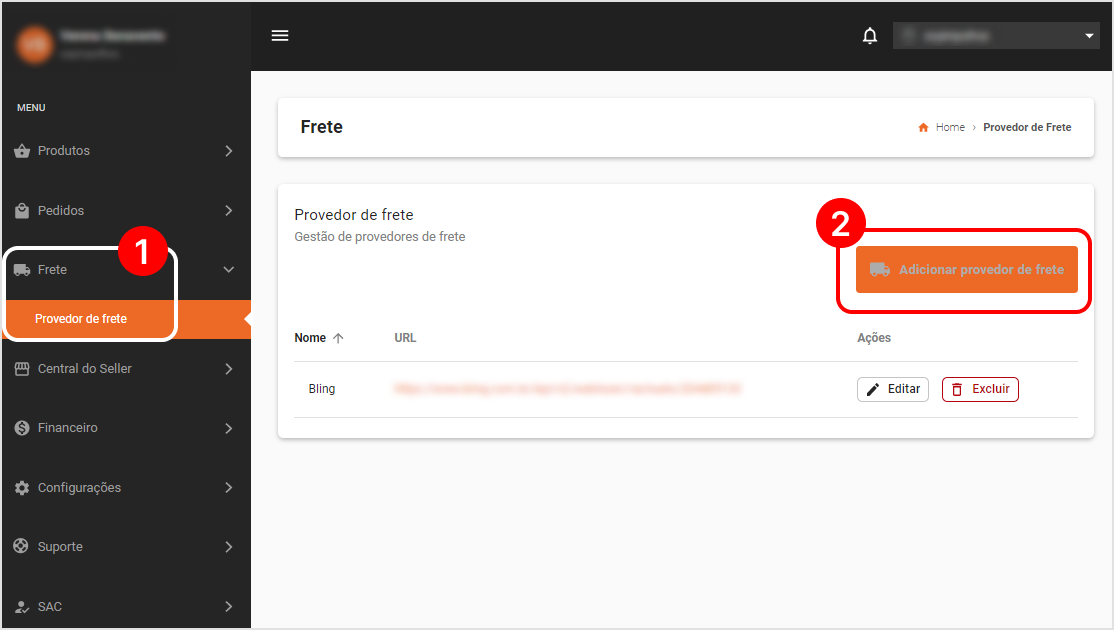Click the Central do Seller store icon

click(x=22, y=369)
